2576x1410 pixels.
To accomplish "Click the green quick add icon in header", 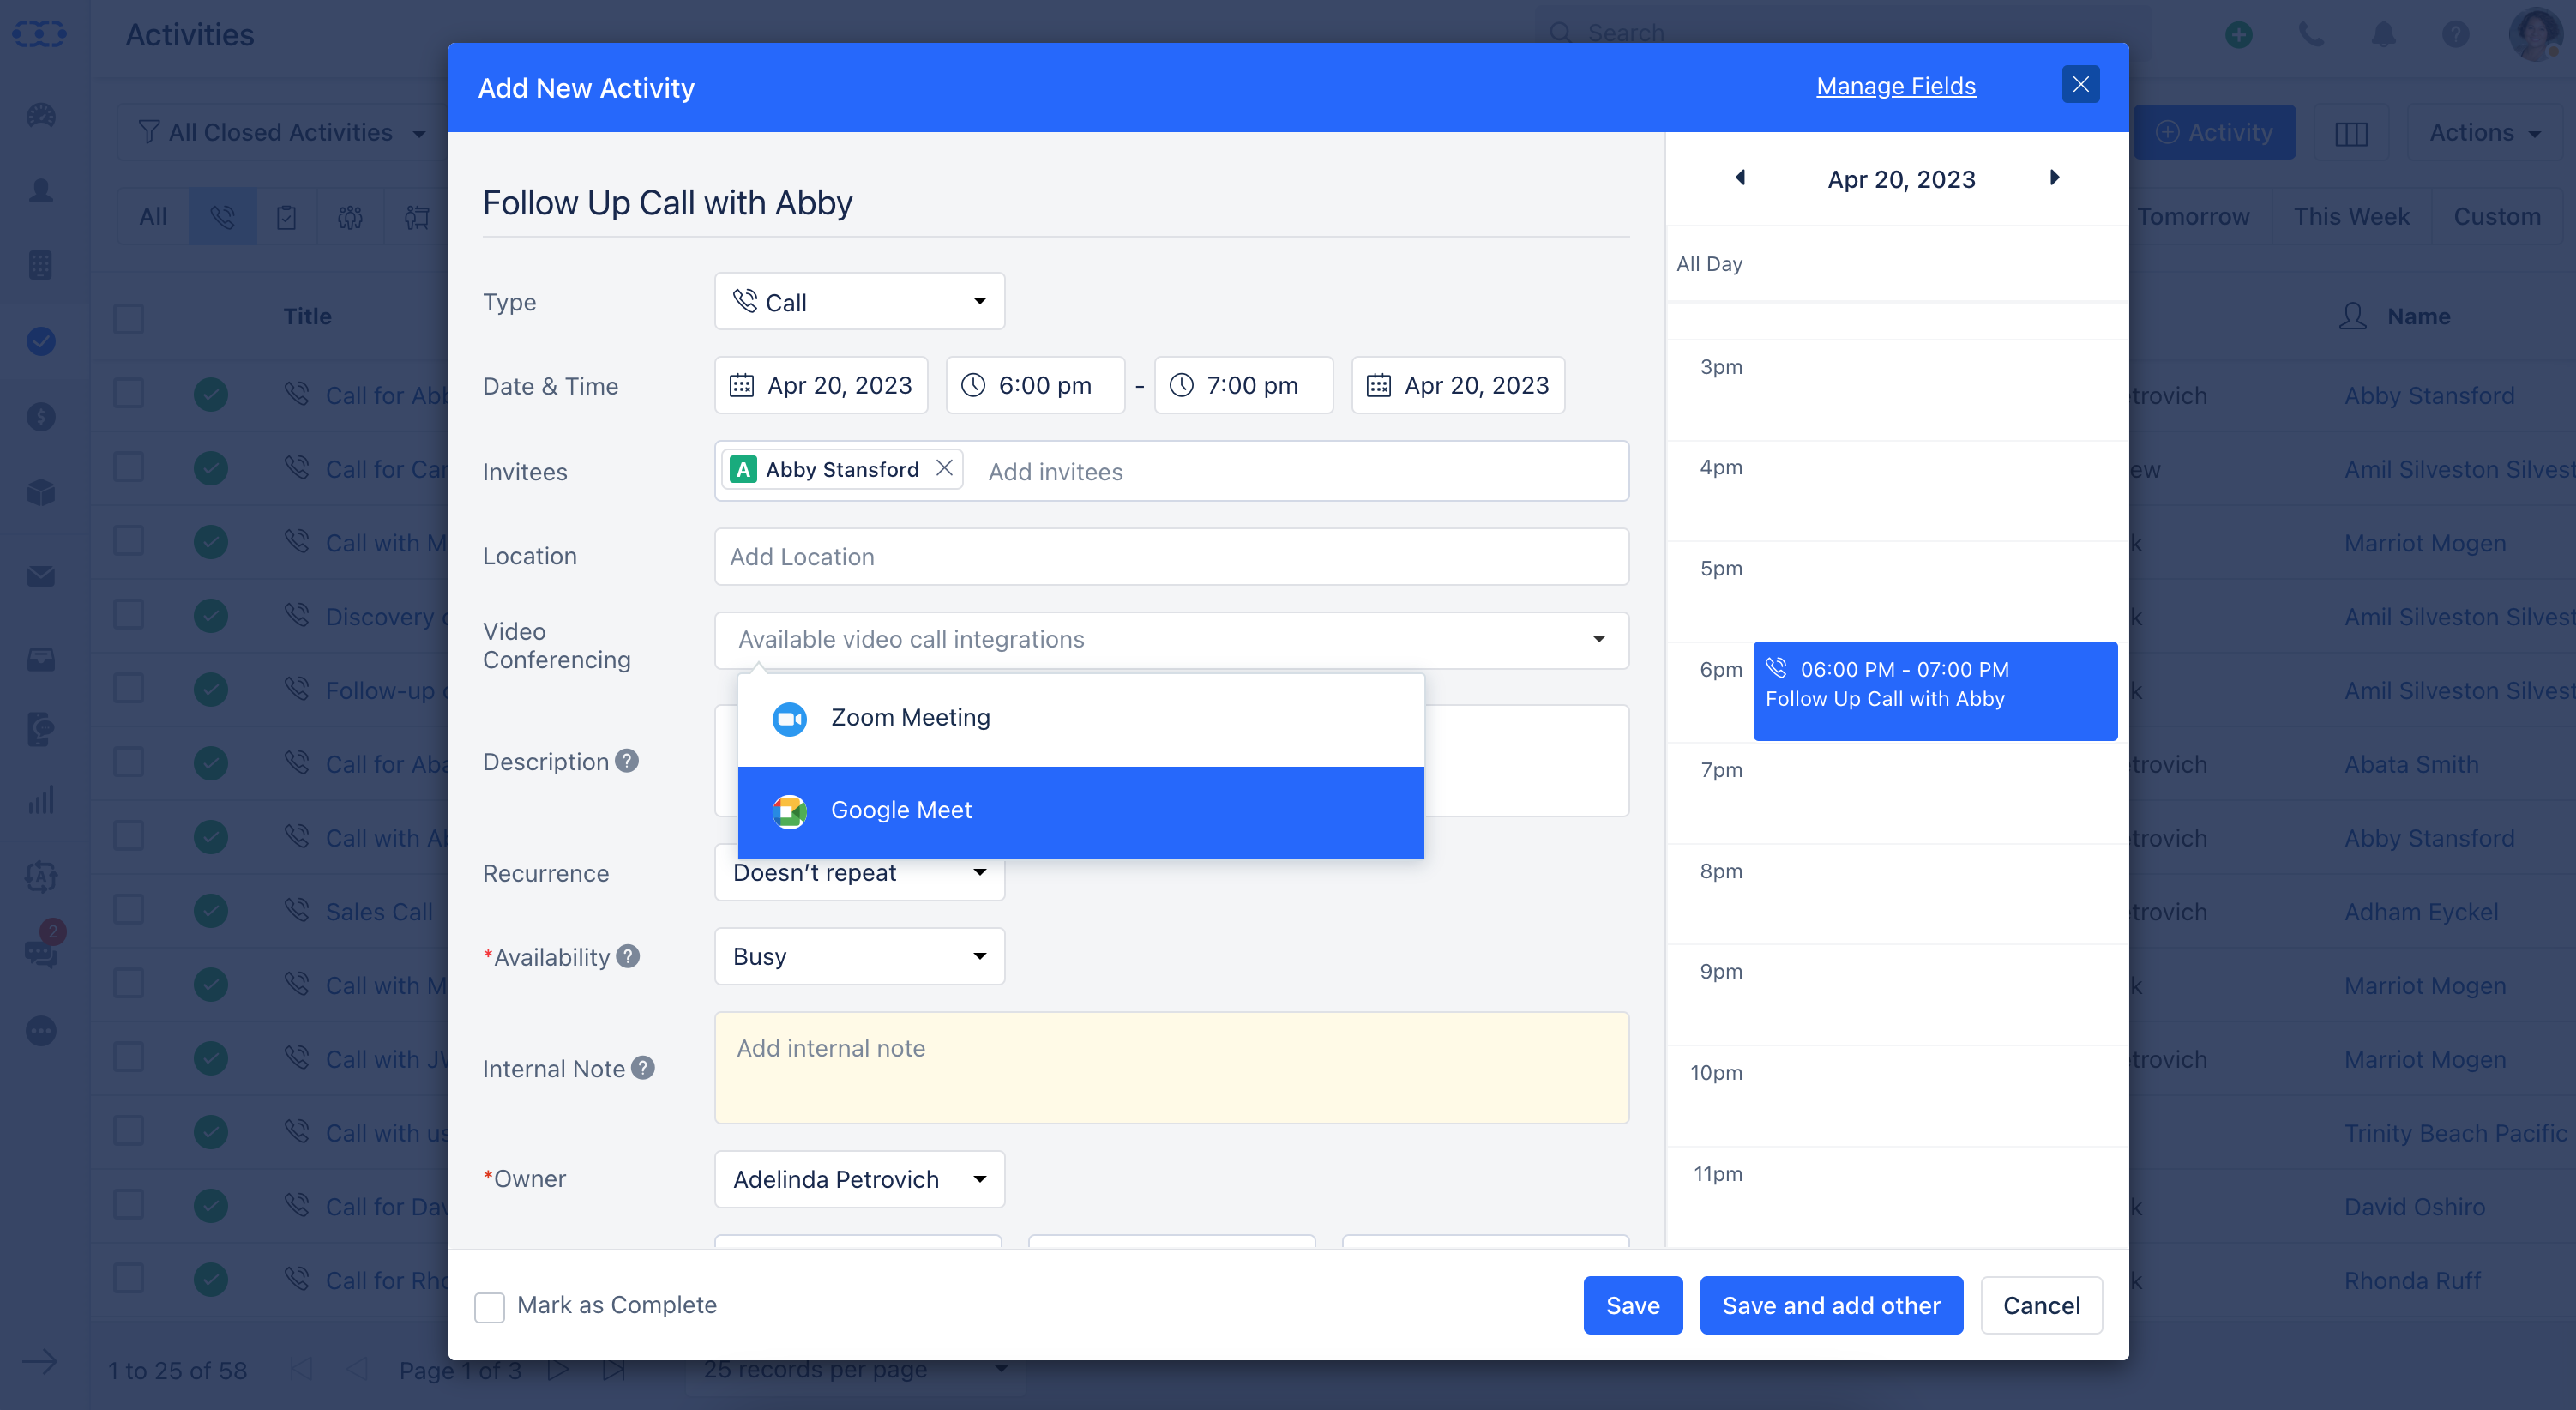I will point(2239,35).
